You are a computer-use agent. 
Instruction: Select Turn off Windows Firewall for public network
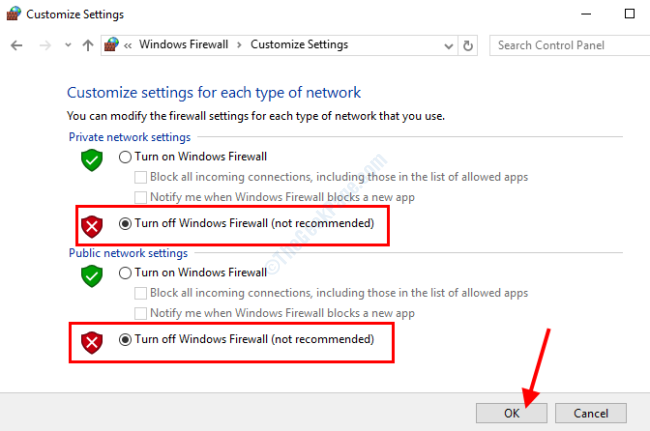click(125, 340)
